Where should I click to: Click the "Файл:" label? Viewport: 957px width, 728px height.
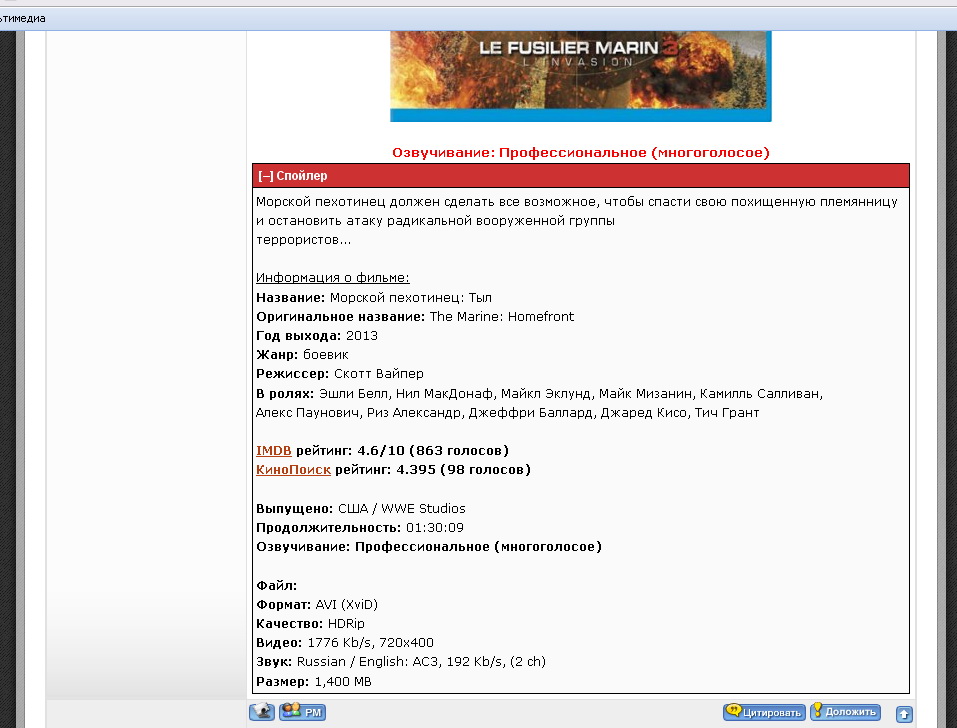tap(276, 586)
